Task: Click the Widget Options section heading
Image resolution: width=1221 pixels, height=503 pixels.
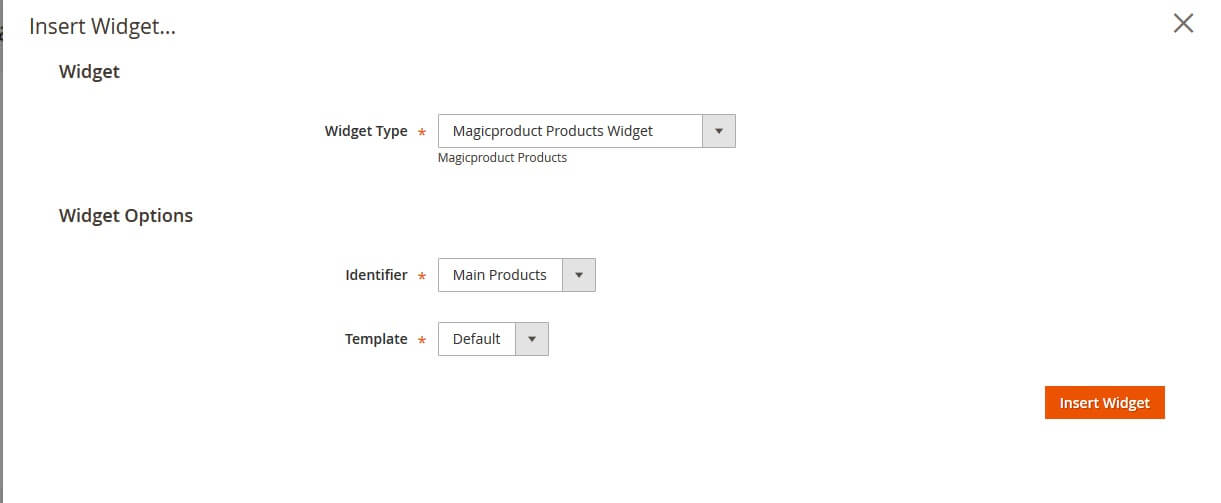Action: 126,216
